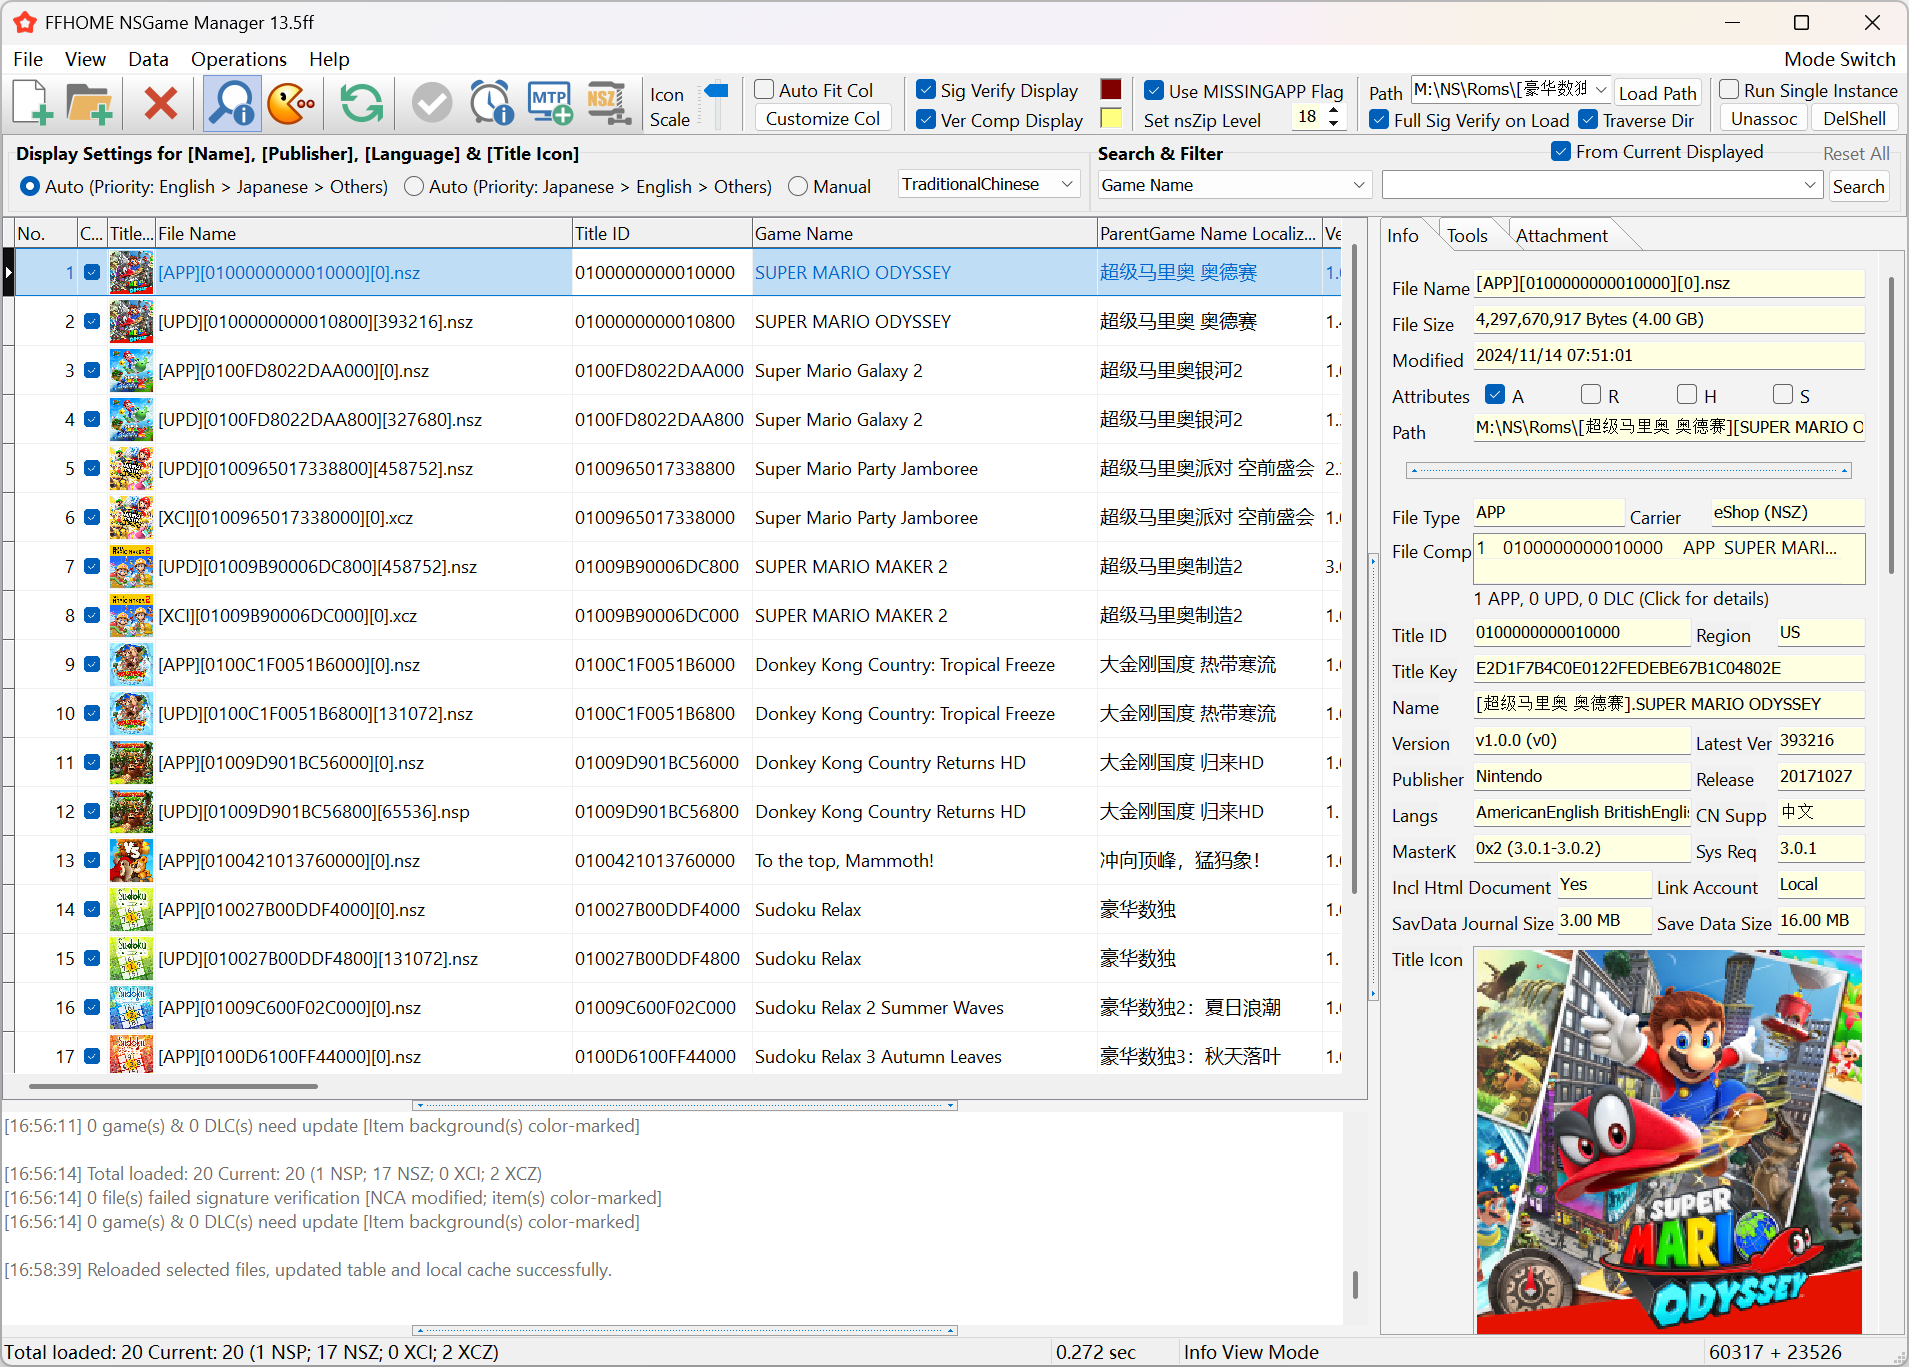This screenshot has height=1367, width=1909.
Task: Click the Super Mario Maker 2 XCI row icon
Action: coord(131,616)
